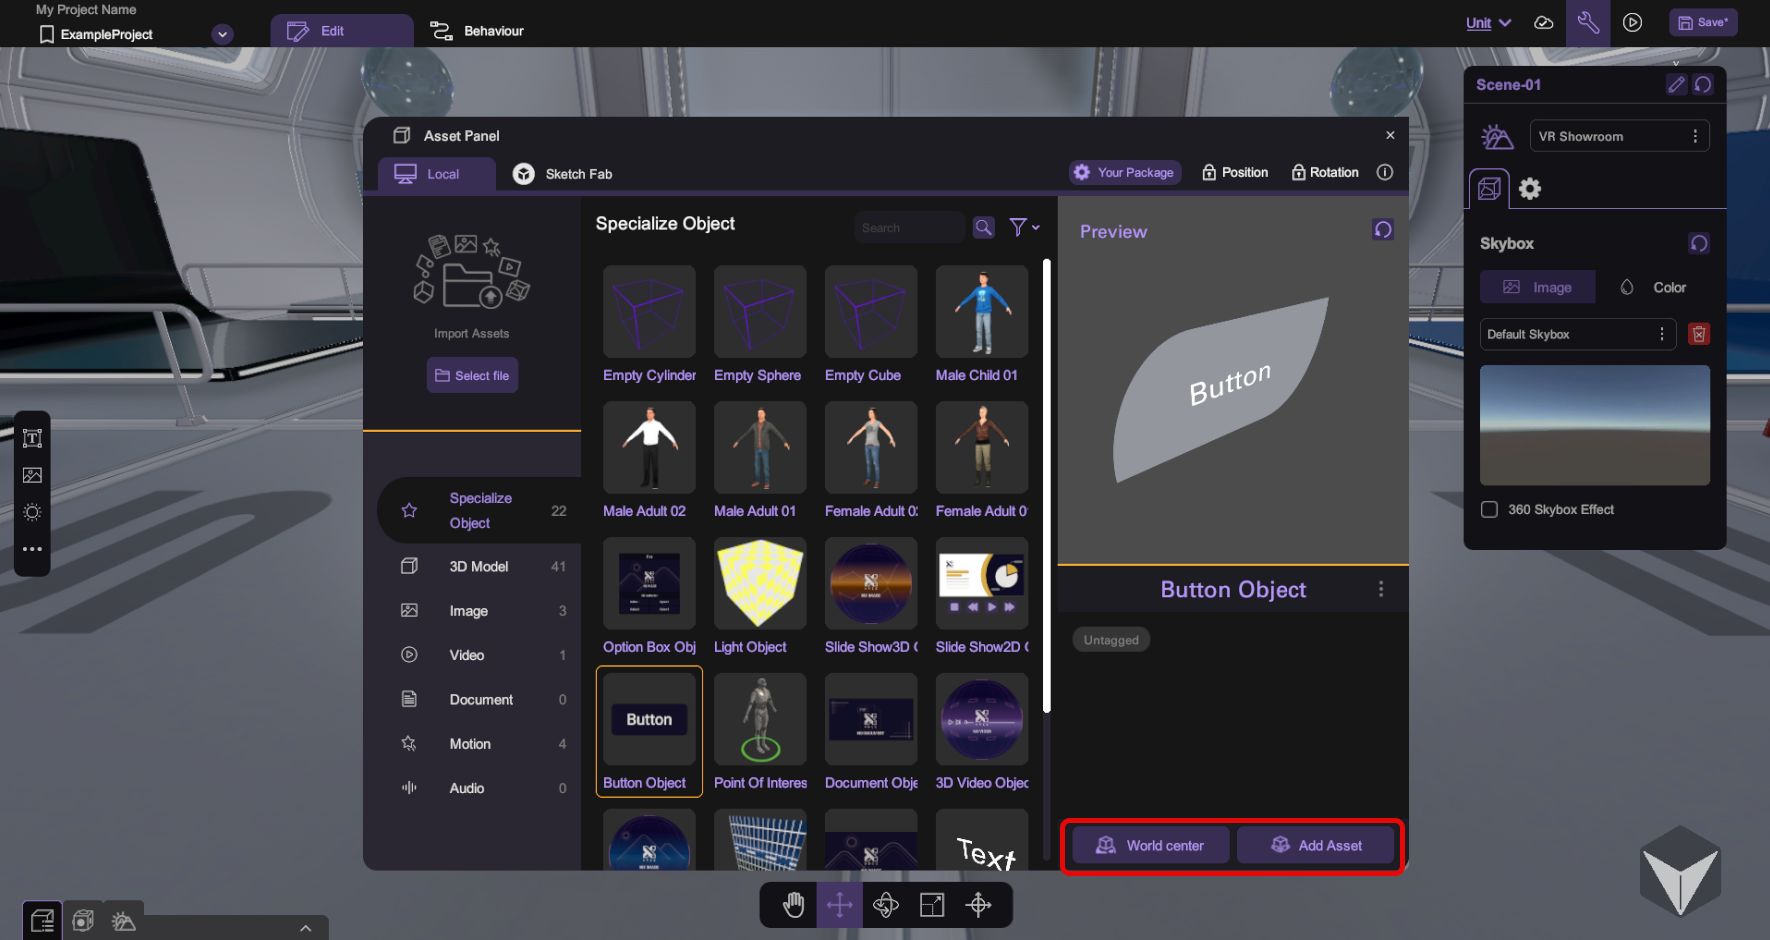Click the play preview icon

click(x=1633, y=22)
